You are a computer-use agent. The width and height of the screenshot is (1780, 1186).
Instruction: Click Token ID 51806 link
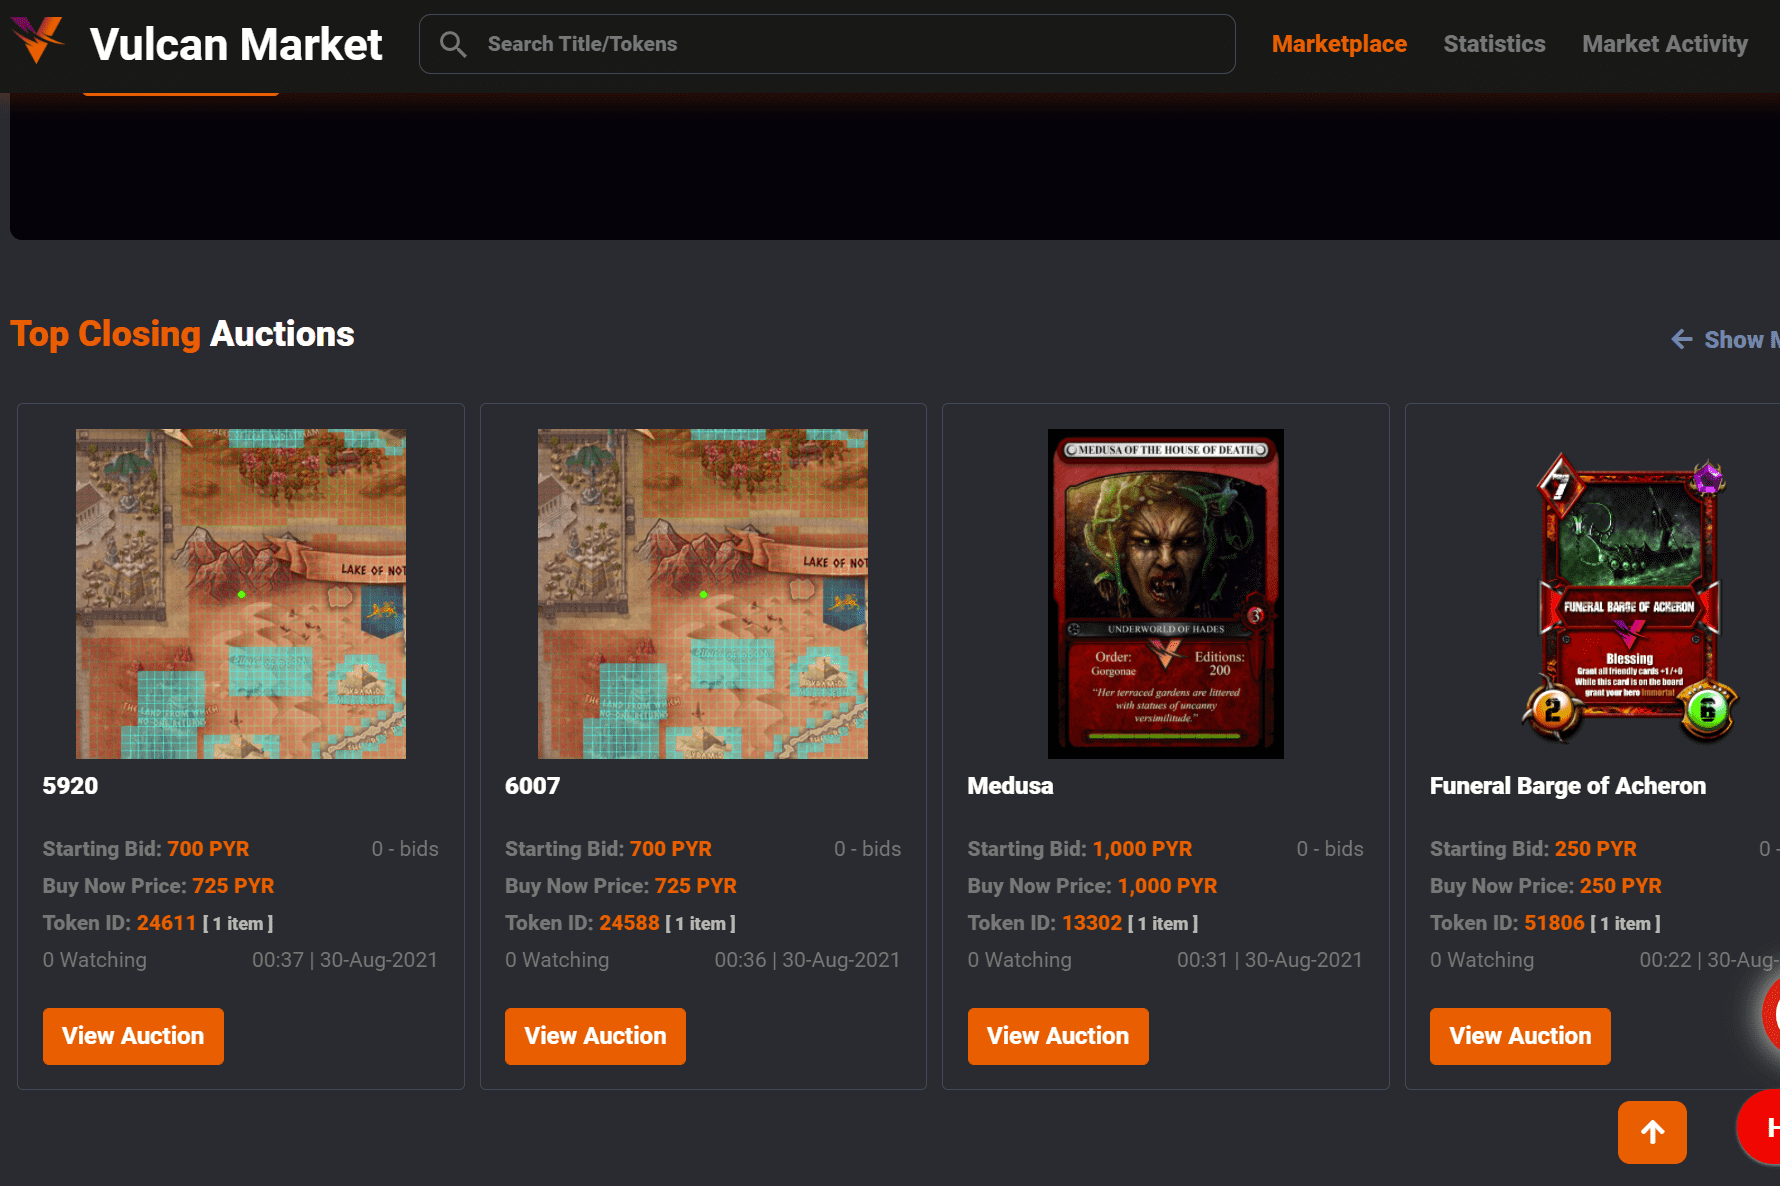coord(1553,922)
